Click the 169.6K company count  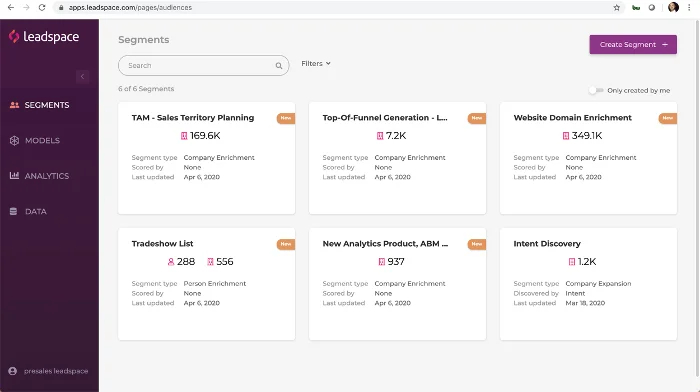(205, 136)
